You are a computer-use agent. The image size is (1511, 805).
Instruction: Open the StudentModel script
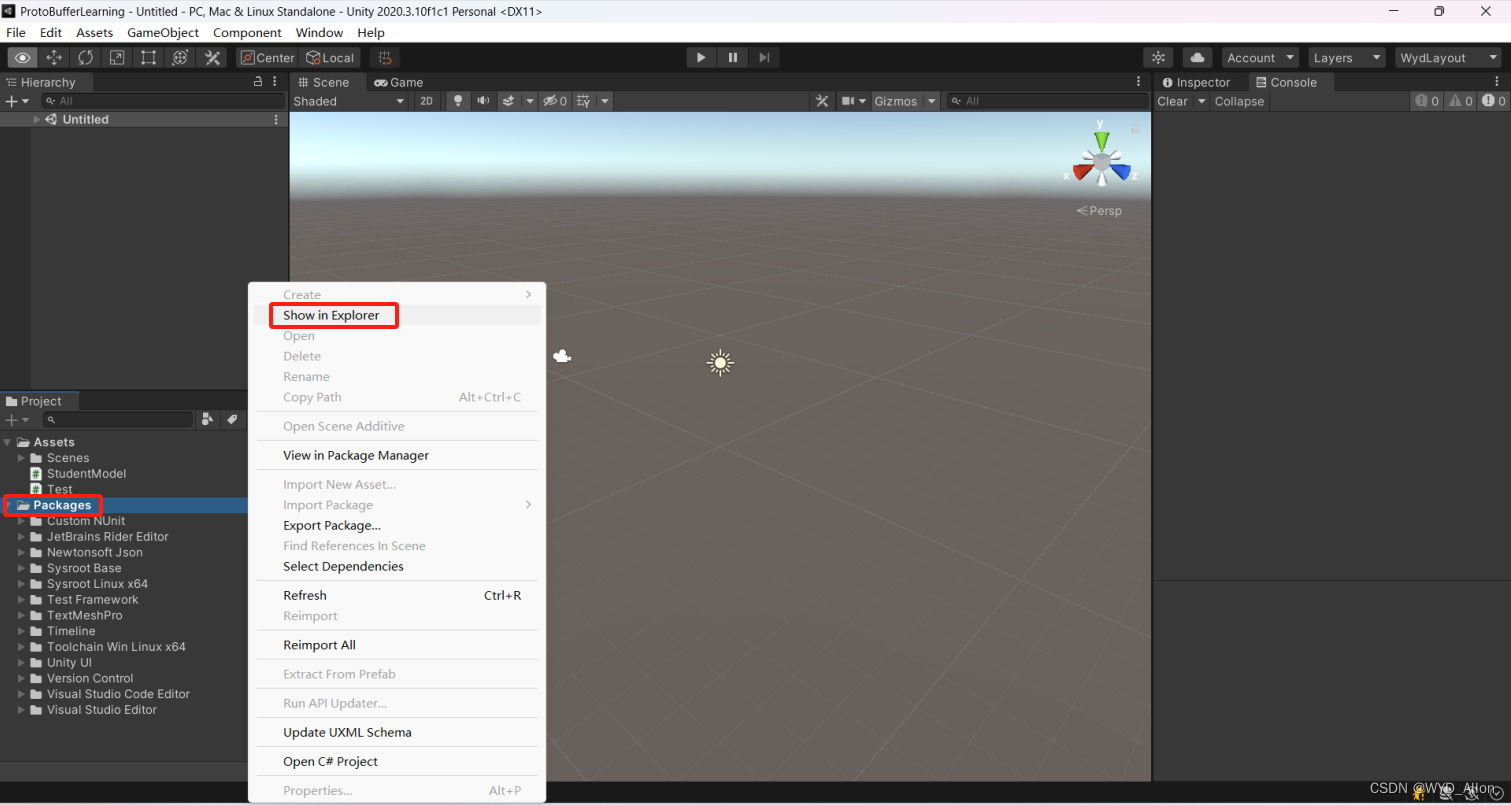click(x=78, y=474)
